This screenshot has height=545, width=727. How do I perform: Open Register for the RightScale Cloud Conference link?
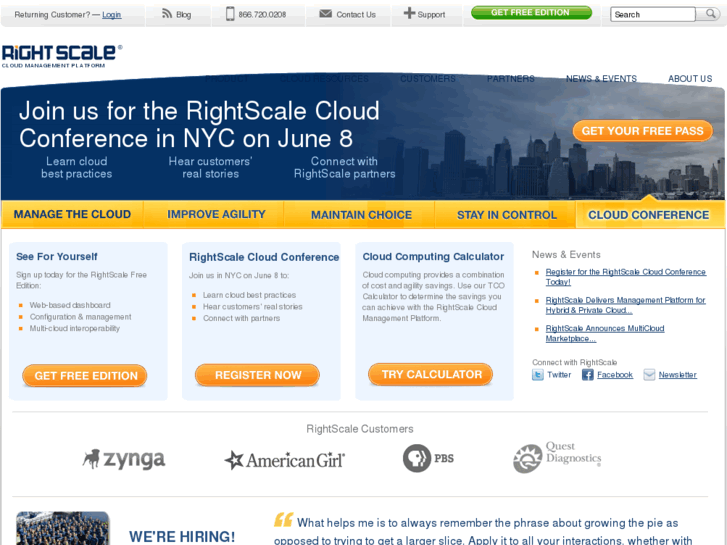click(625, 277)
